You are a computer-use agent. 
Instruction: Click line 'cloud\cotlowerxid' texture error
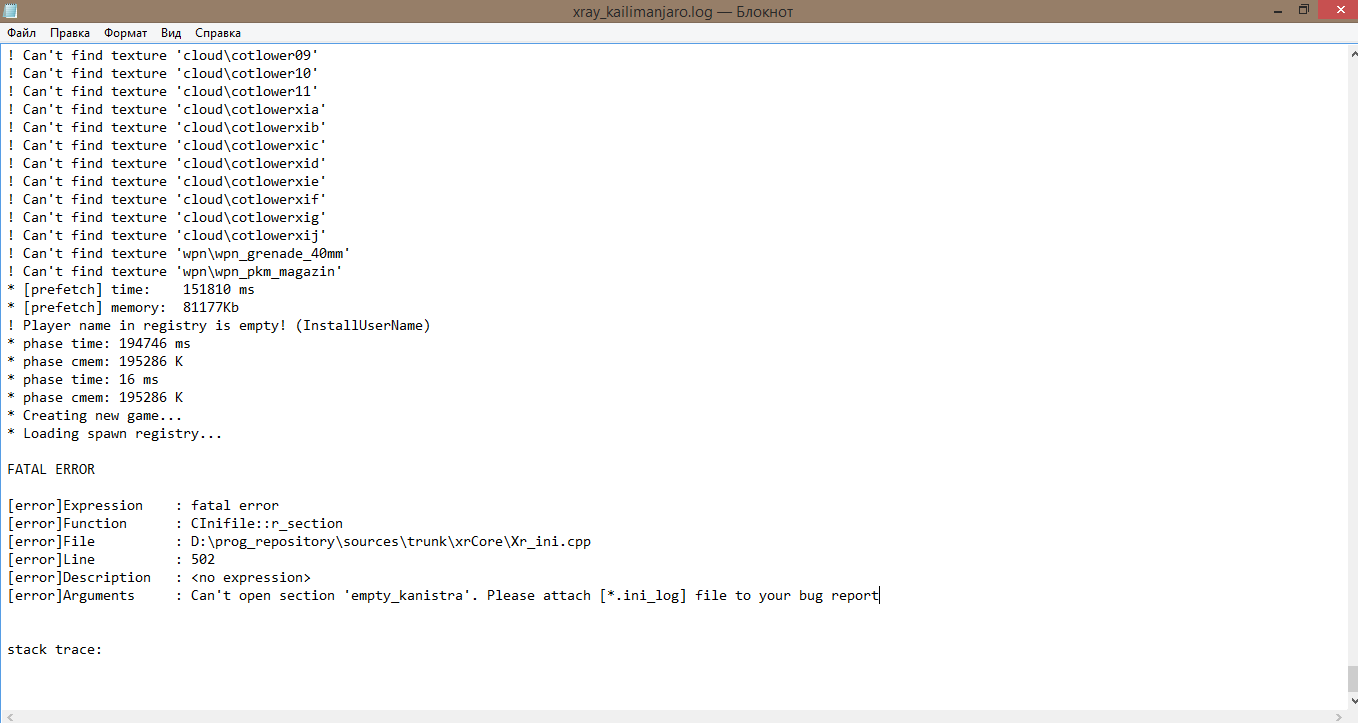tap(167, 163)
